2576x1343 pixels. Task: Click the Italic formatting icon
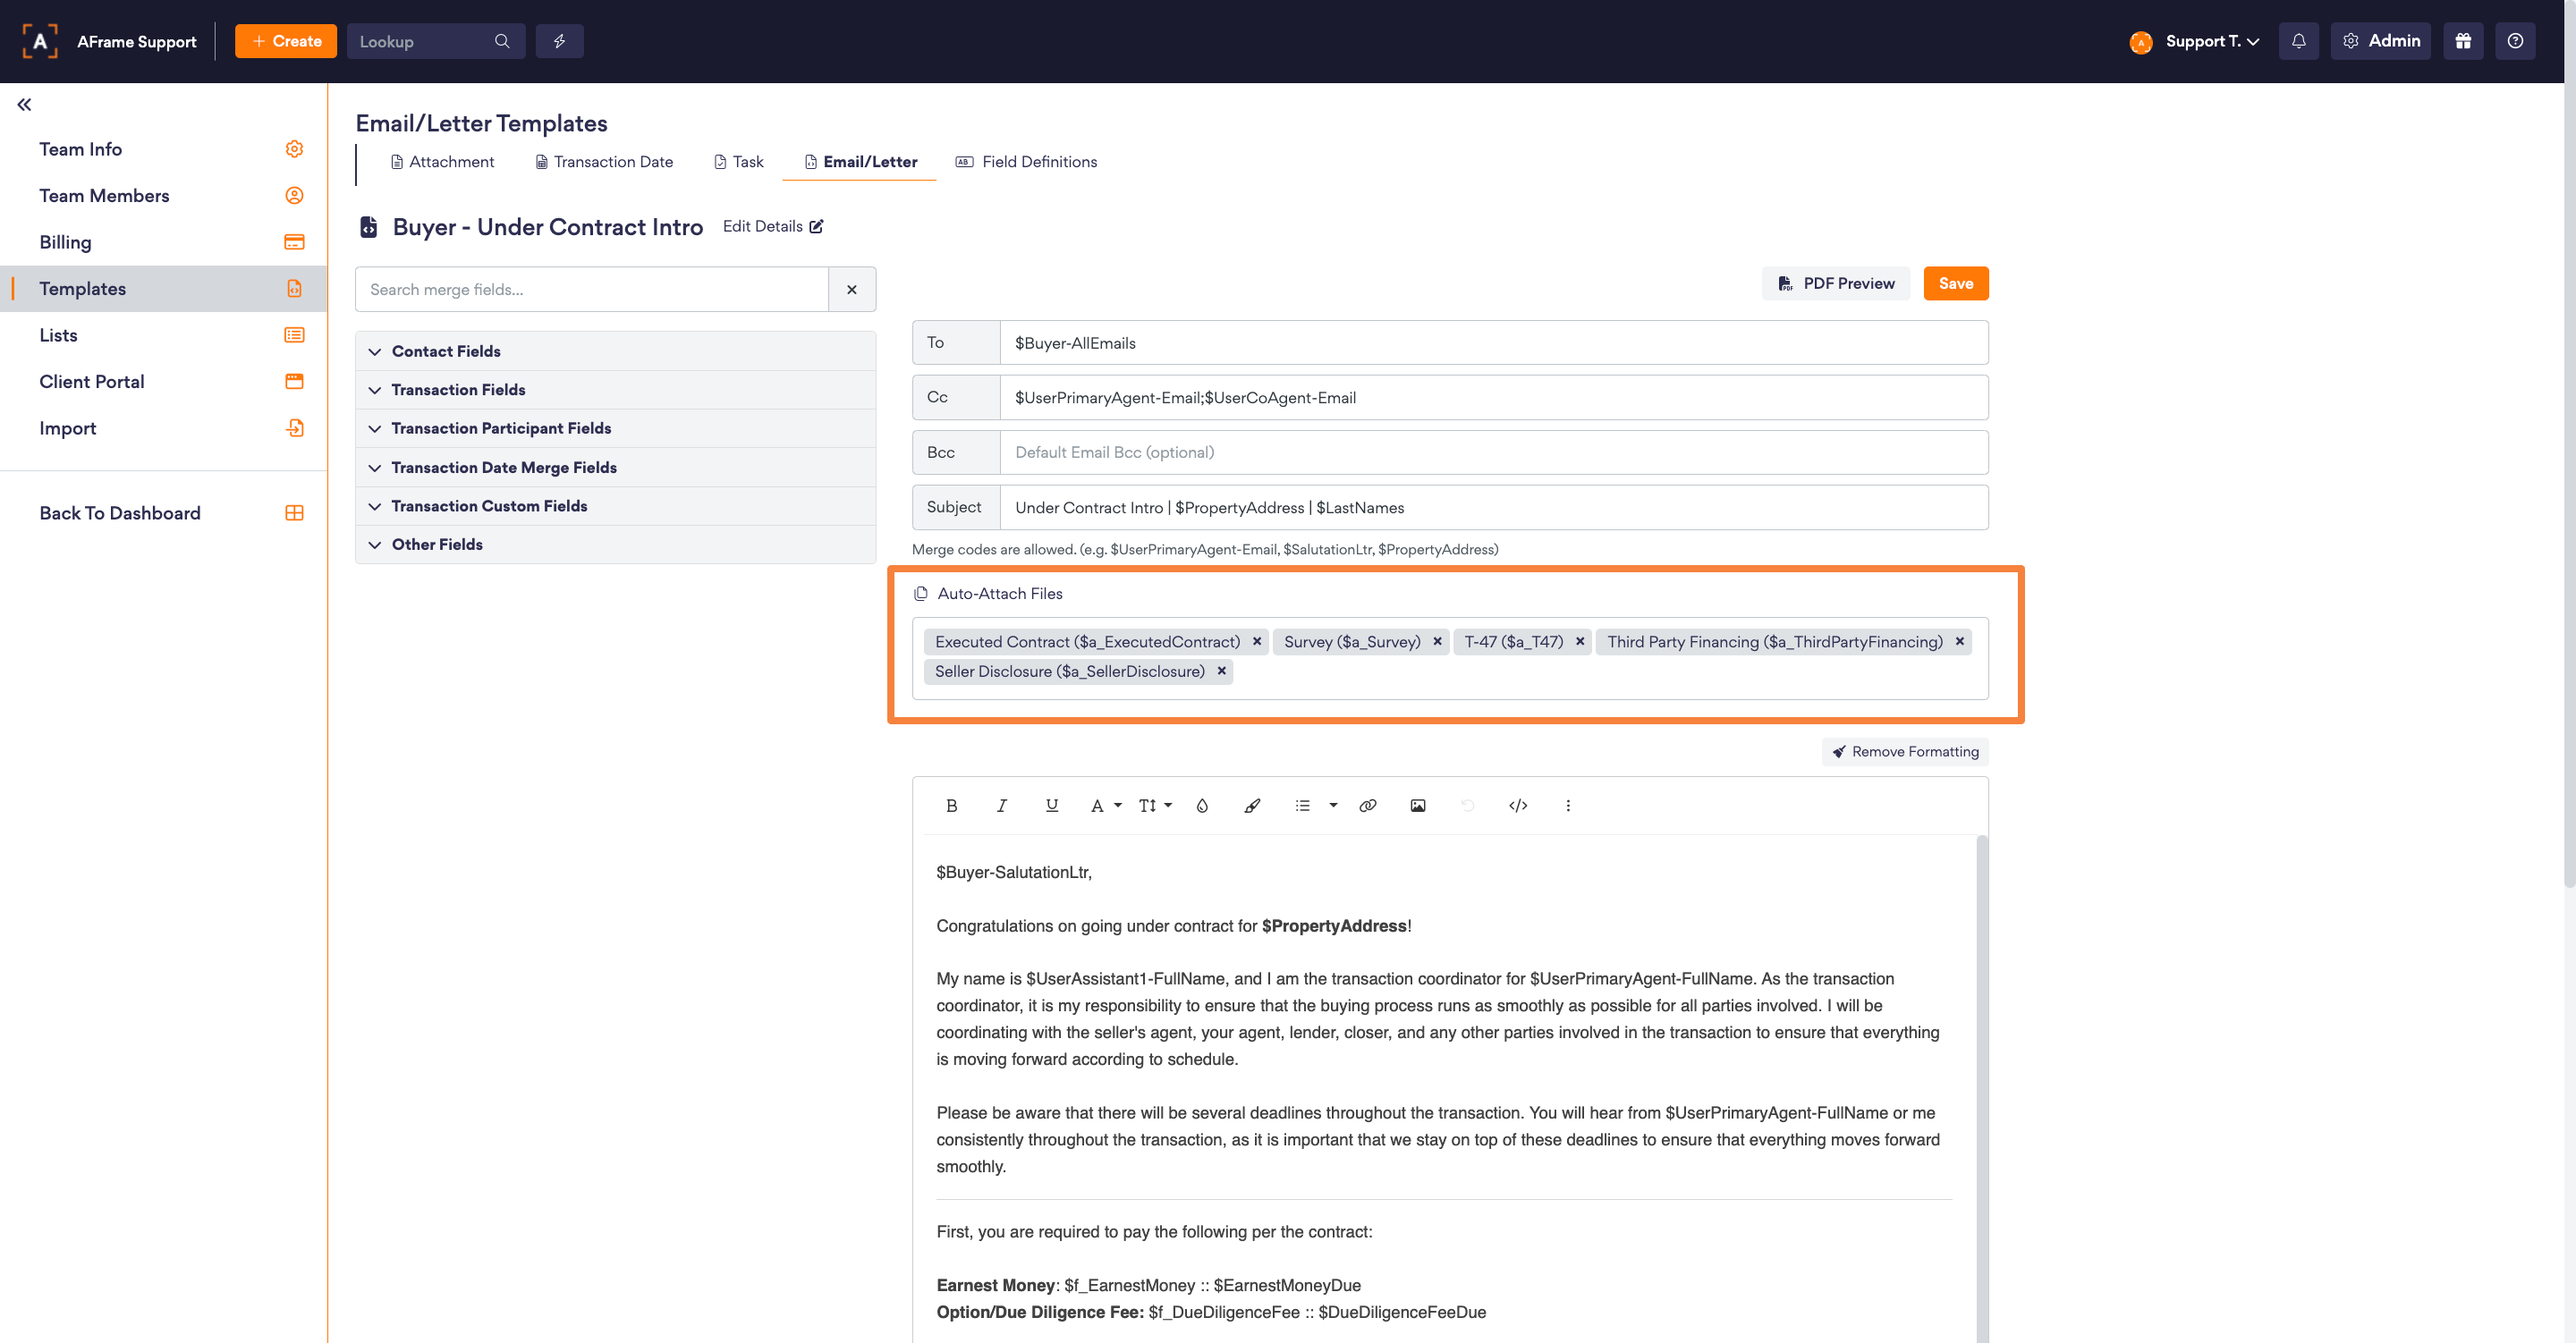point(1001,805)
